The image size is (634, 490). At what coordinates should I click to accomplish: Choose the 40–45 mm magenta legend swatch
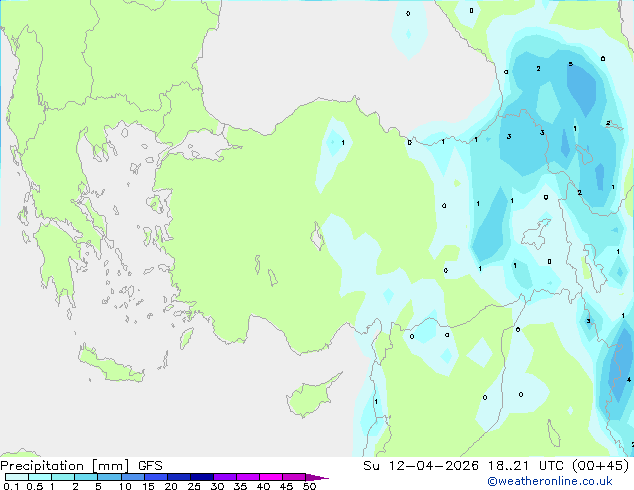click(x=271, y=477)
